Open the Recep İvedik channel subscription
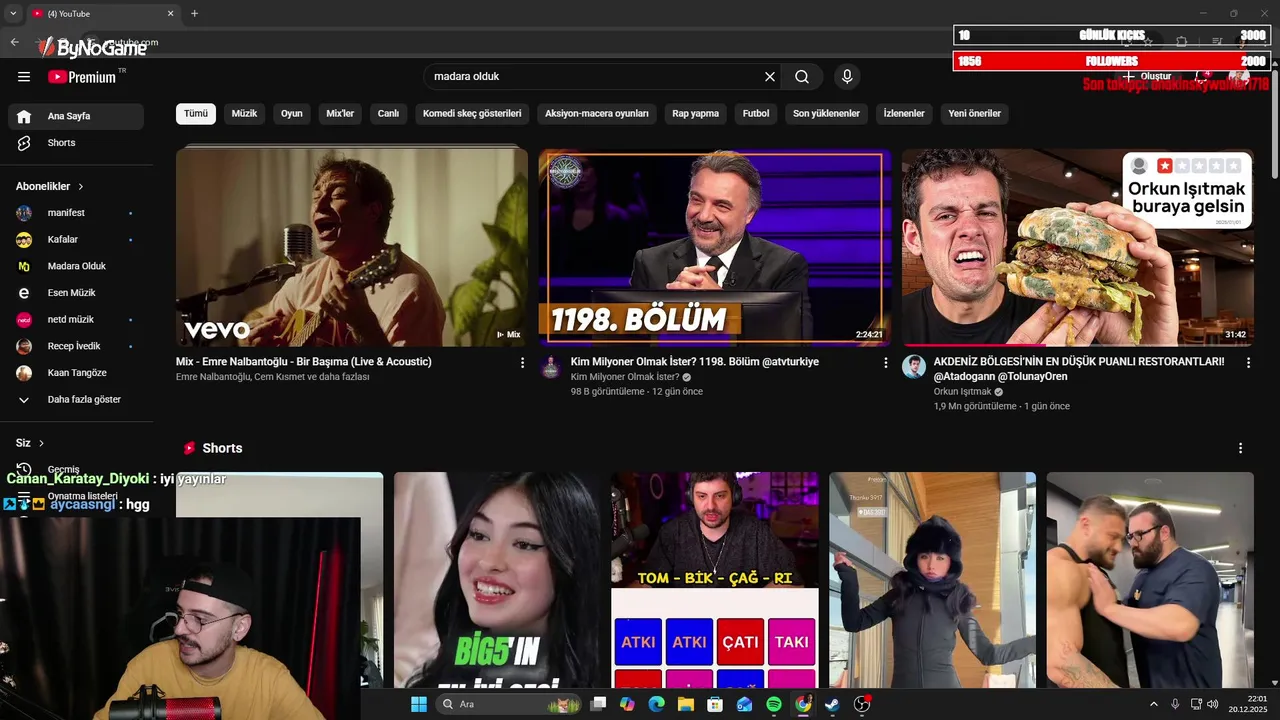This screenshot has width=1280, height=720. pos(76,346)
